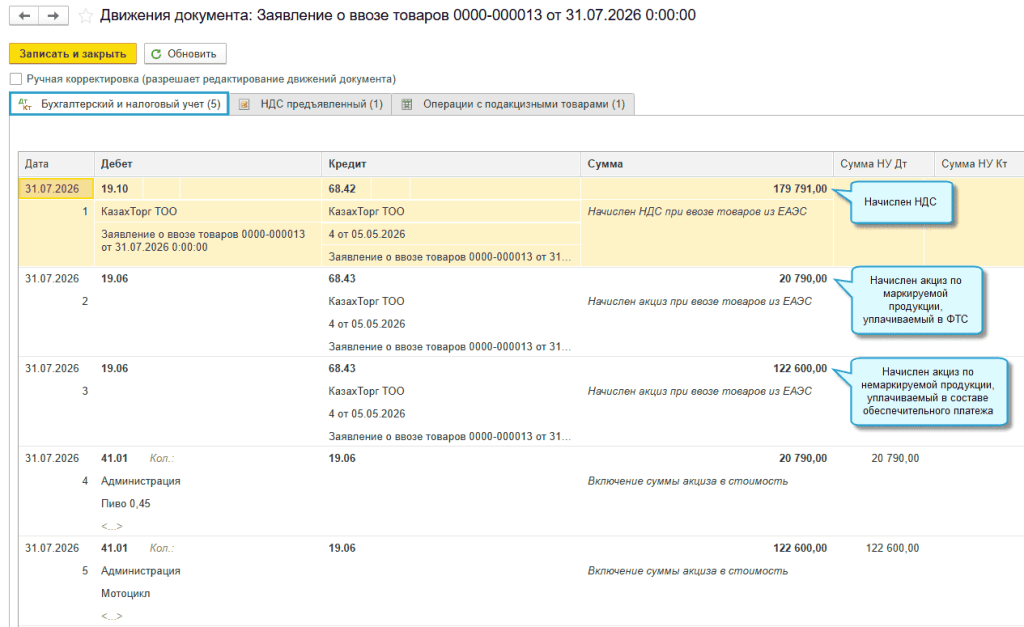Image resolution: width=1024 pixels, height=627 pixels.
Task: Enable the Ручная корректировка checkbox
Action: [16, 79]
